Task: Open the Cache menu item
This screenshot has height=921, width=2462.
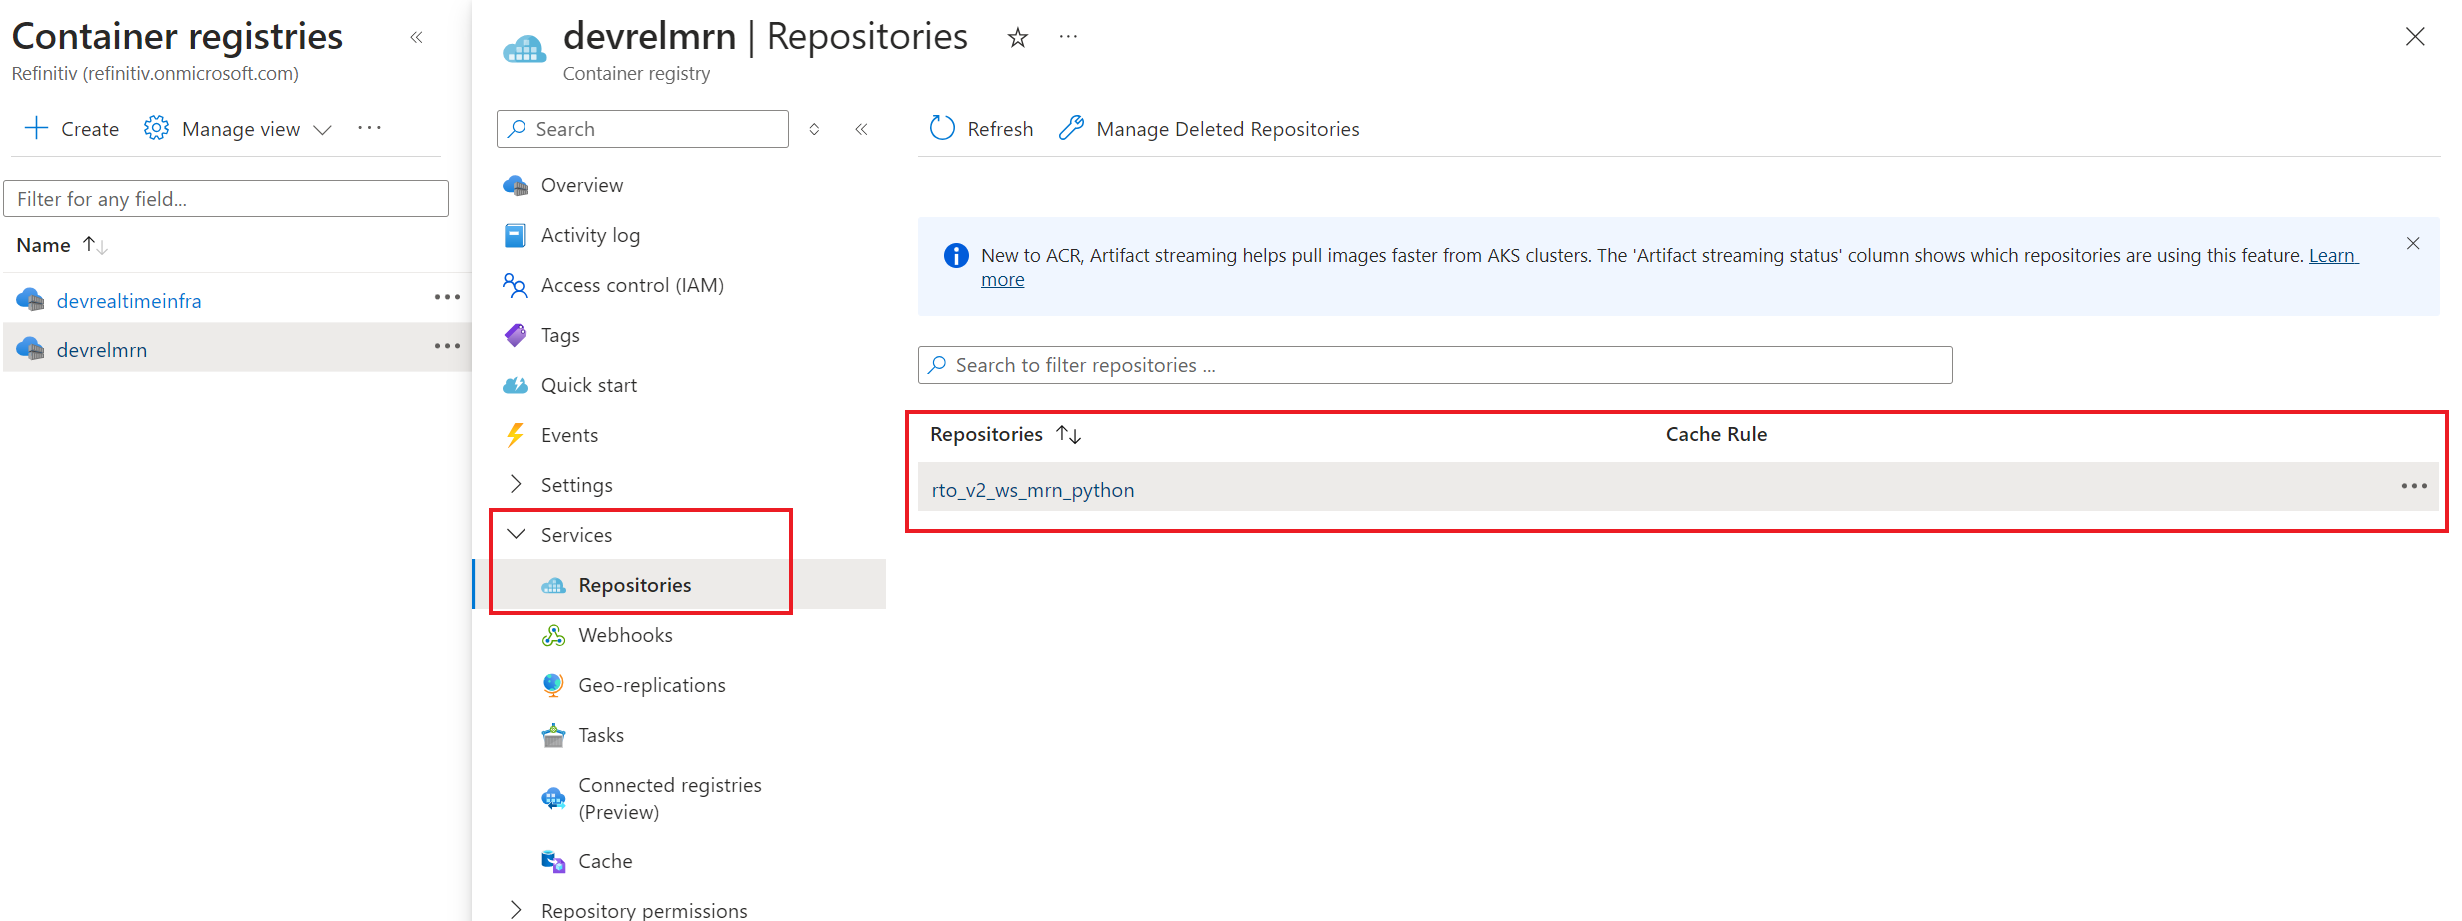Action: 605,861
